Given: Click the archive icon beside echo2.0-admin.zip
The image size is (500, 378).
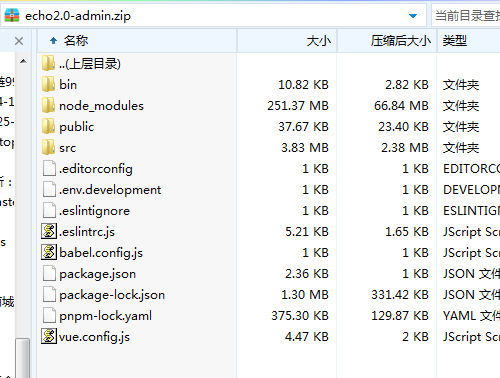Looking at the screenshot, I should click(12, 15).
